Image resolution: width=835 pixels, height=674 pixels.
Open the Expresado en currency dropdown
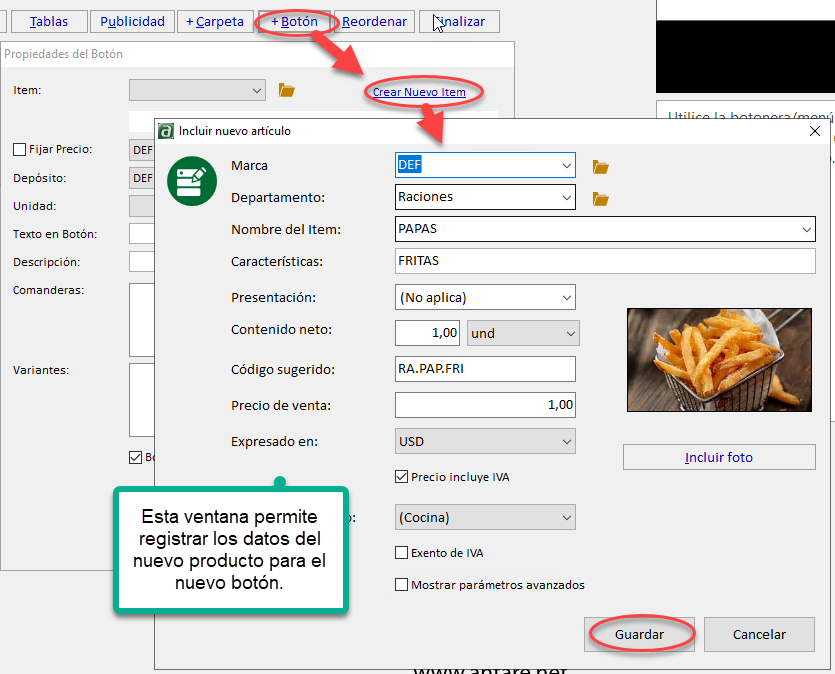pos(566,441)
